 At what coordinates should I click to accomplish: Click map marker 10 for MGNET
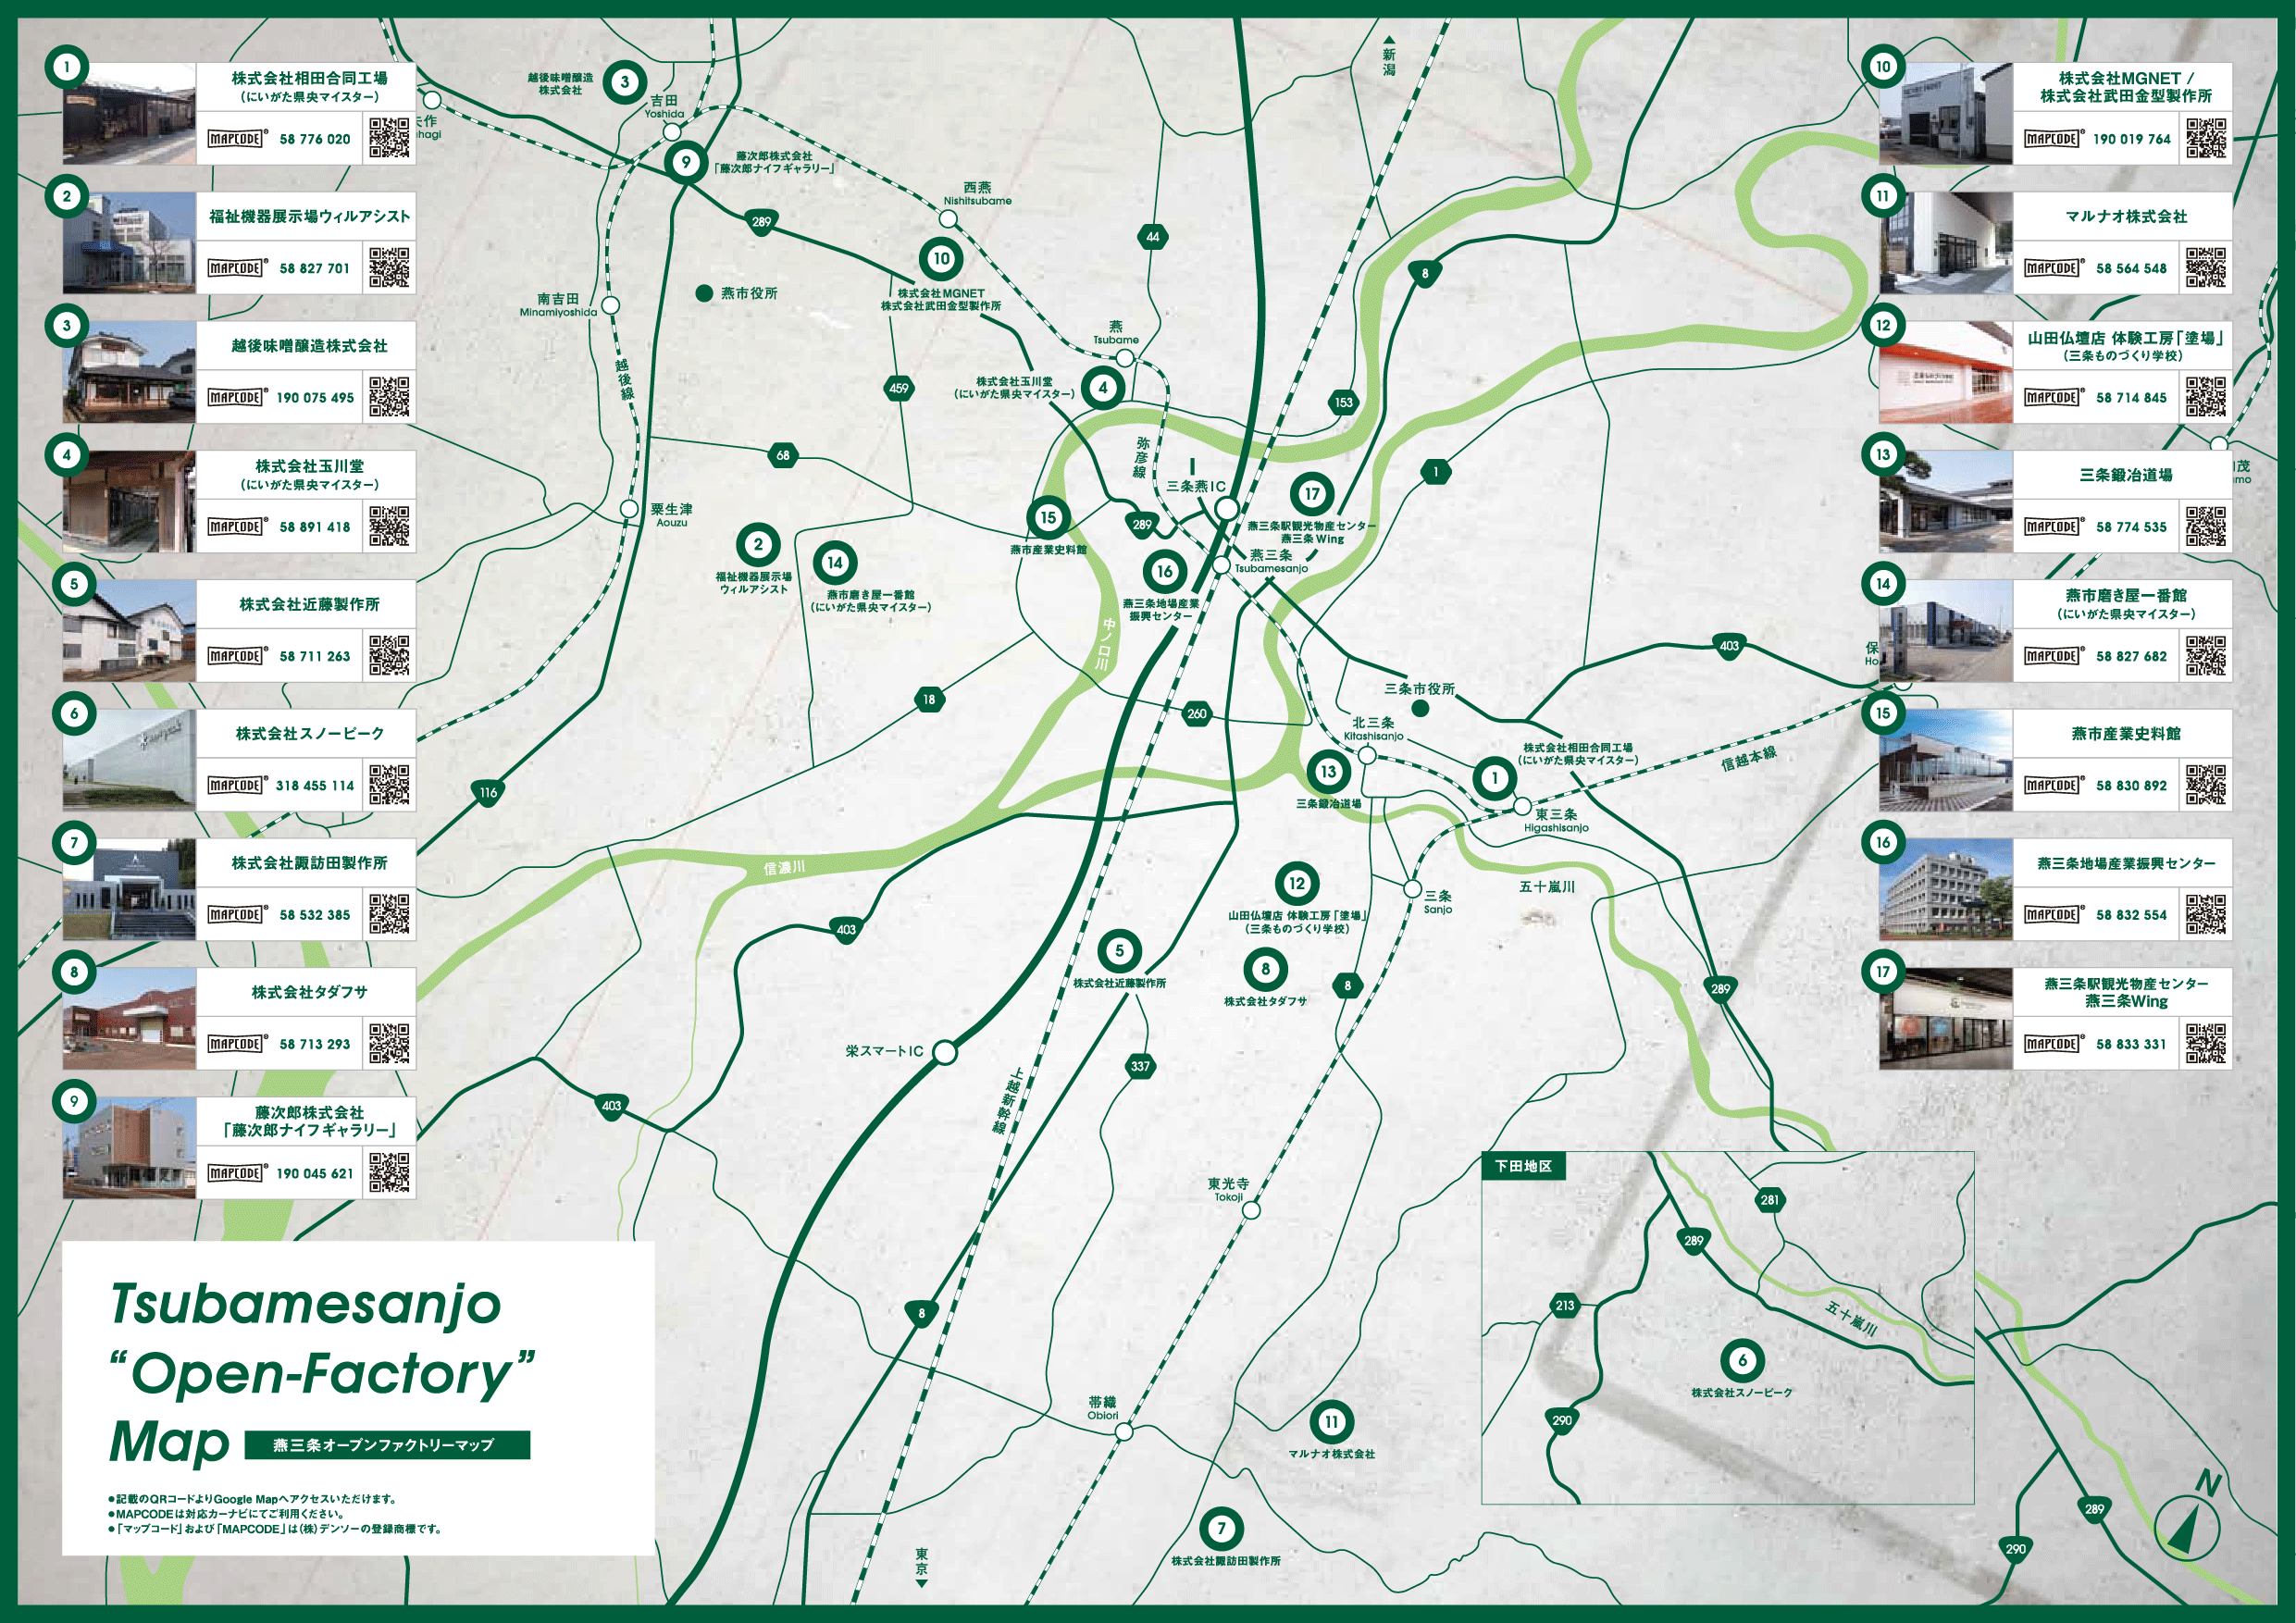pos(941,259)
